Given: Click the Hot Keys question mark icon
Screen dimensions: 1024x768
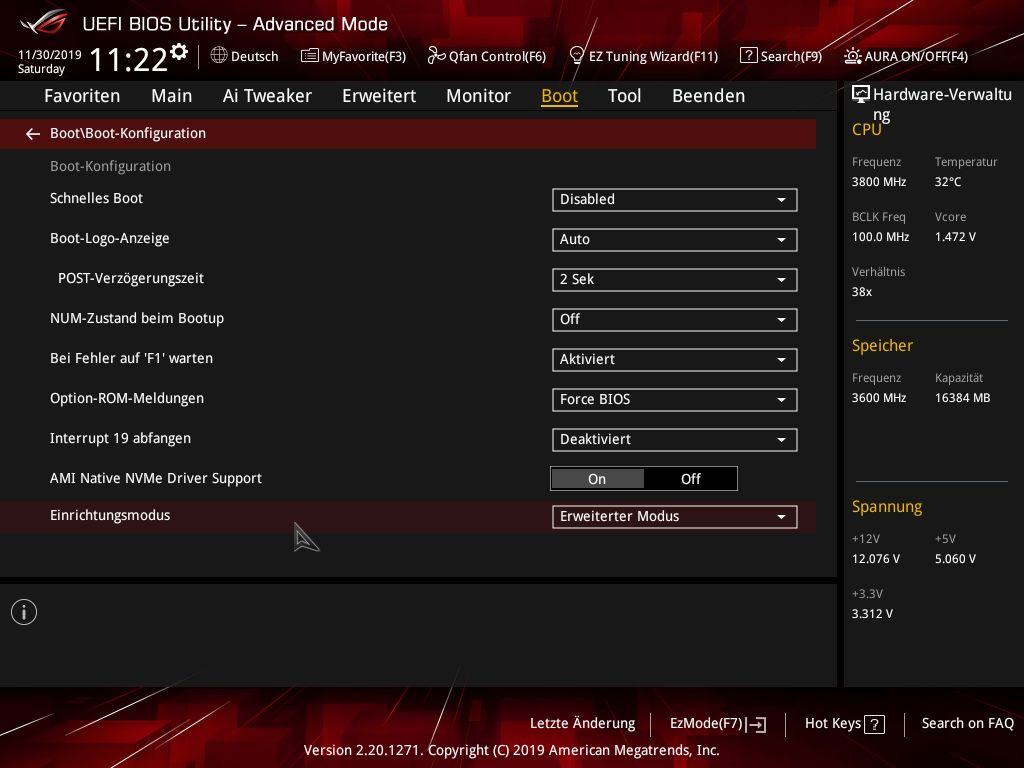Looking at the screenshot, I should click(x=874, y=724).
